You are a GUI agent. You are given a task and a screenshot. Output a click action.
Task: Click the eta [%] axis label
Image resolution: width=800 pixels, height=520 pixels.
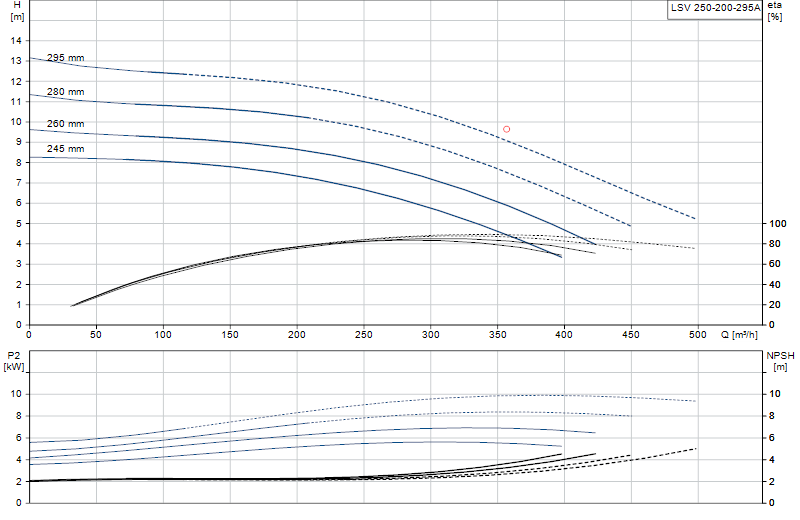[774, 11]
